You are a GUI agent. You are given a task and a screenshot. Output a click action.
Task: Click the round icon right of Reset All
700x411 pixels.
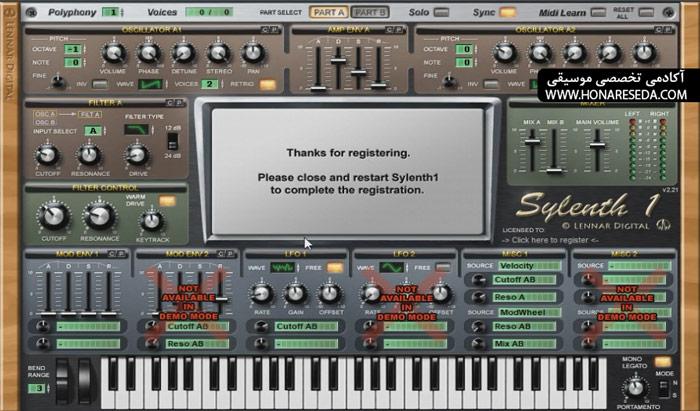[668, 12]
